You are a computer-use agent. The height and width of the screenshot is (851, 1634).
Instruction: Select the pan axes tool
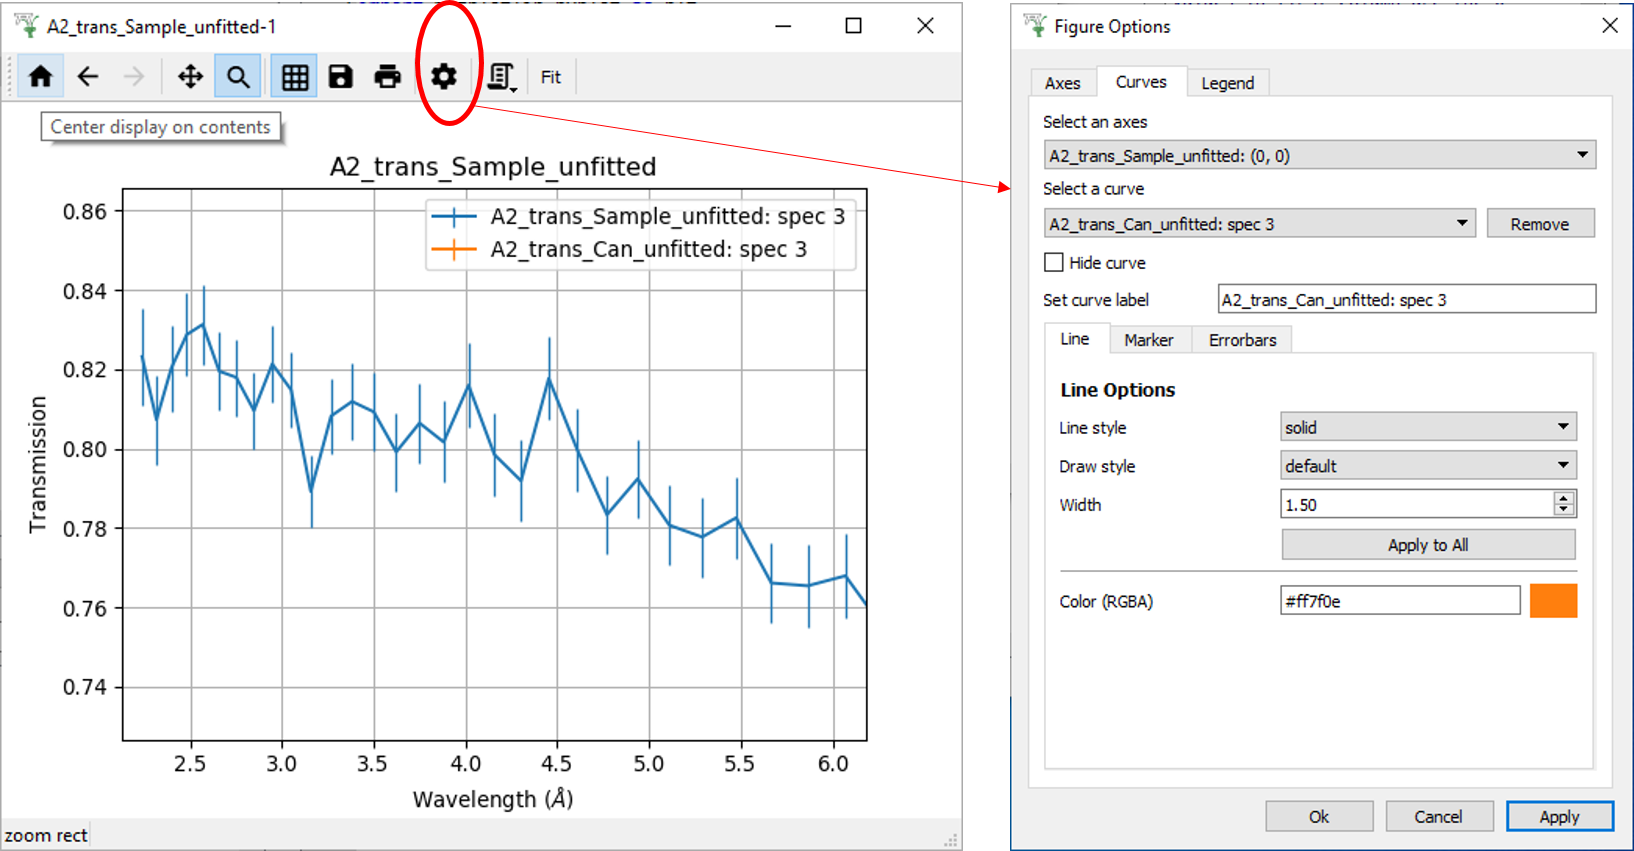[190, 77]
